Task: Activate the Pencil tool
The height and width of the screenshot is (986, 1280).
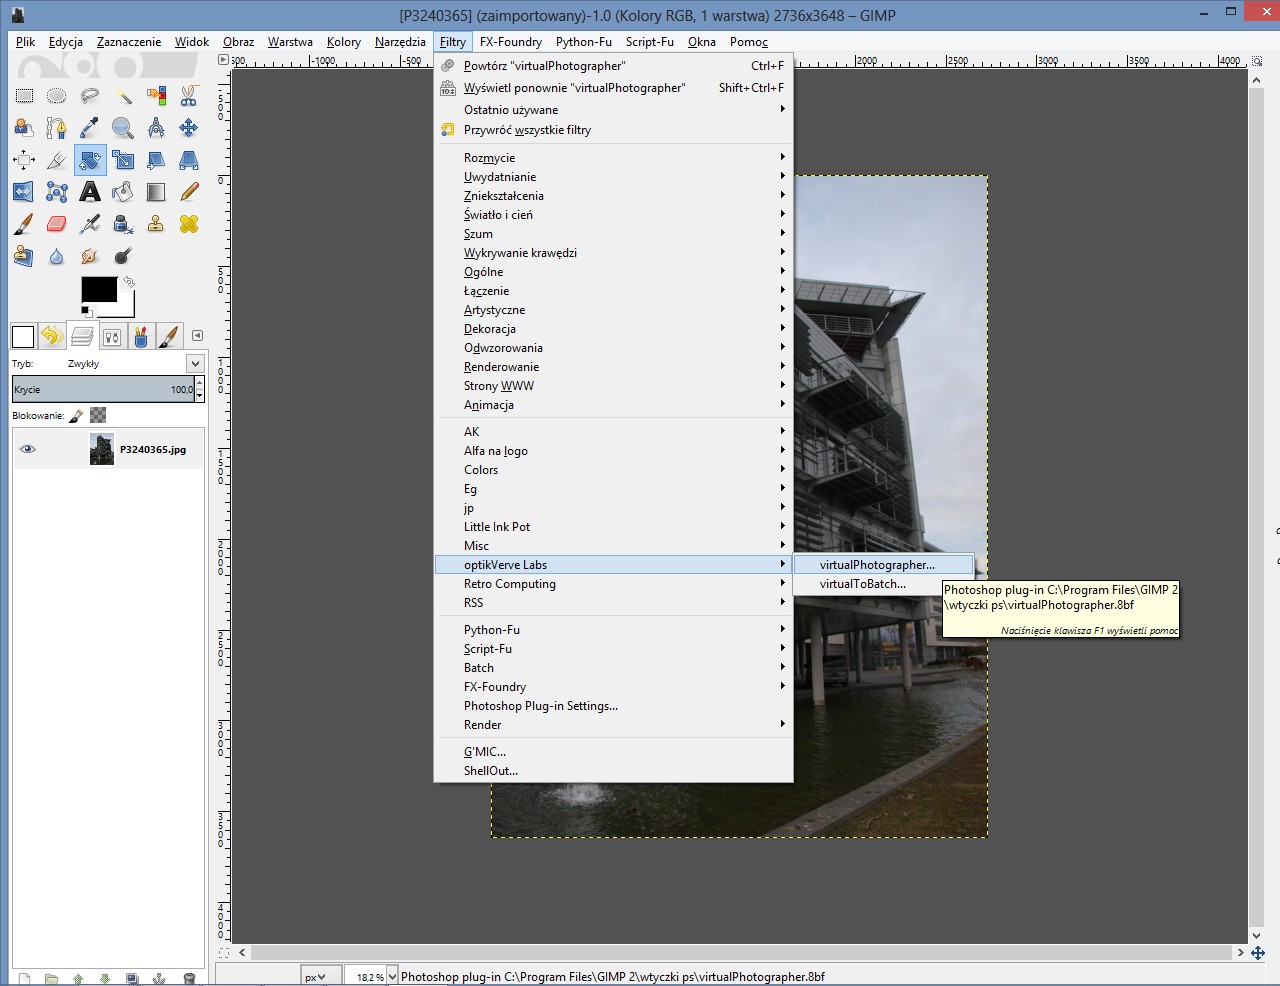Action: point(189,192)
